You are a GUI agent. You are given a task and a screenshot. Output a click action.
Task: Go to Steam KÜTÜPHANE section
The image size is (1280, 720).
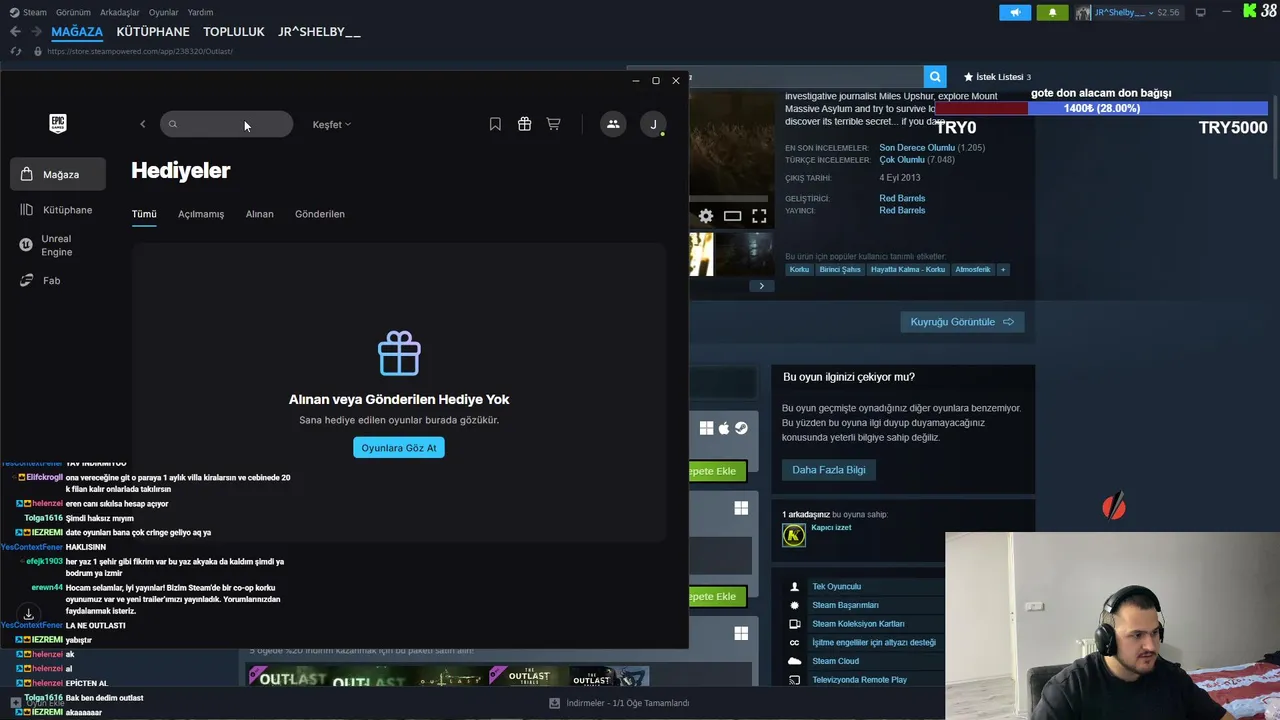tap(153, 32)
